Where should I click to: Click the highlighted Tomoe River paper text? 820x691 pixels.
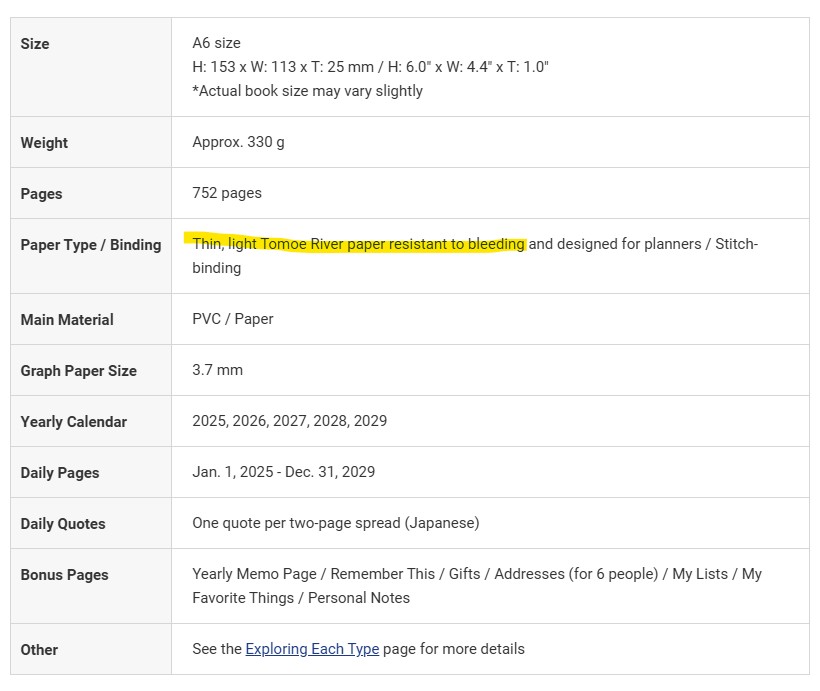click(x=358, y=244)
